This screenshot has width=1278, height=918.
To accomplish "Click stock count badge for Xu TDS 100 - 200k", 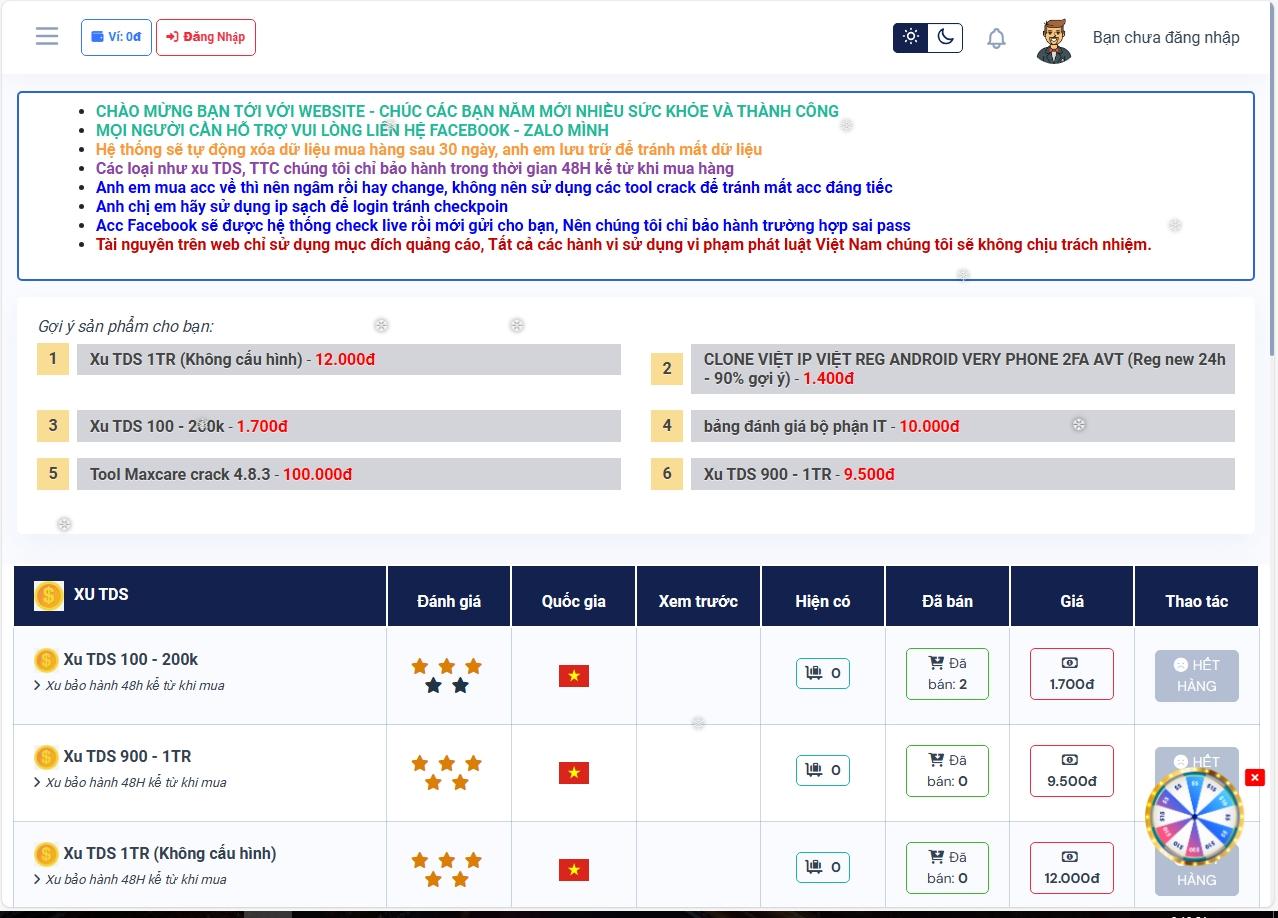I will click(823, 673).
